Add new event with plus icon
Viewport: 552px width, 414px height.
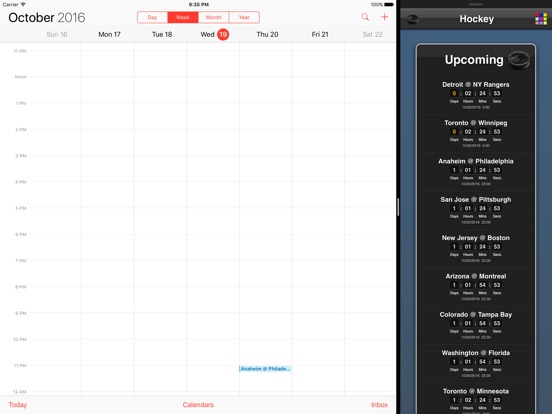(384, 17)
